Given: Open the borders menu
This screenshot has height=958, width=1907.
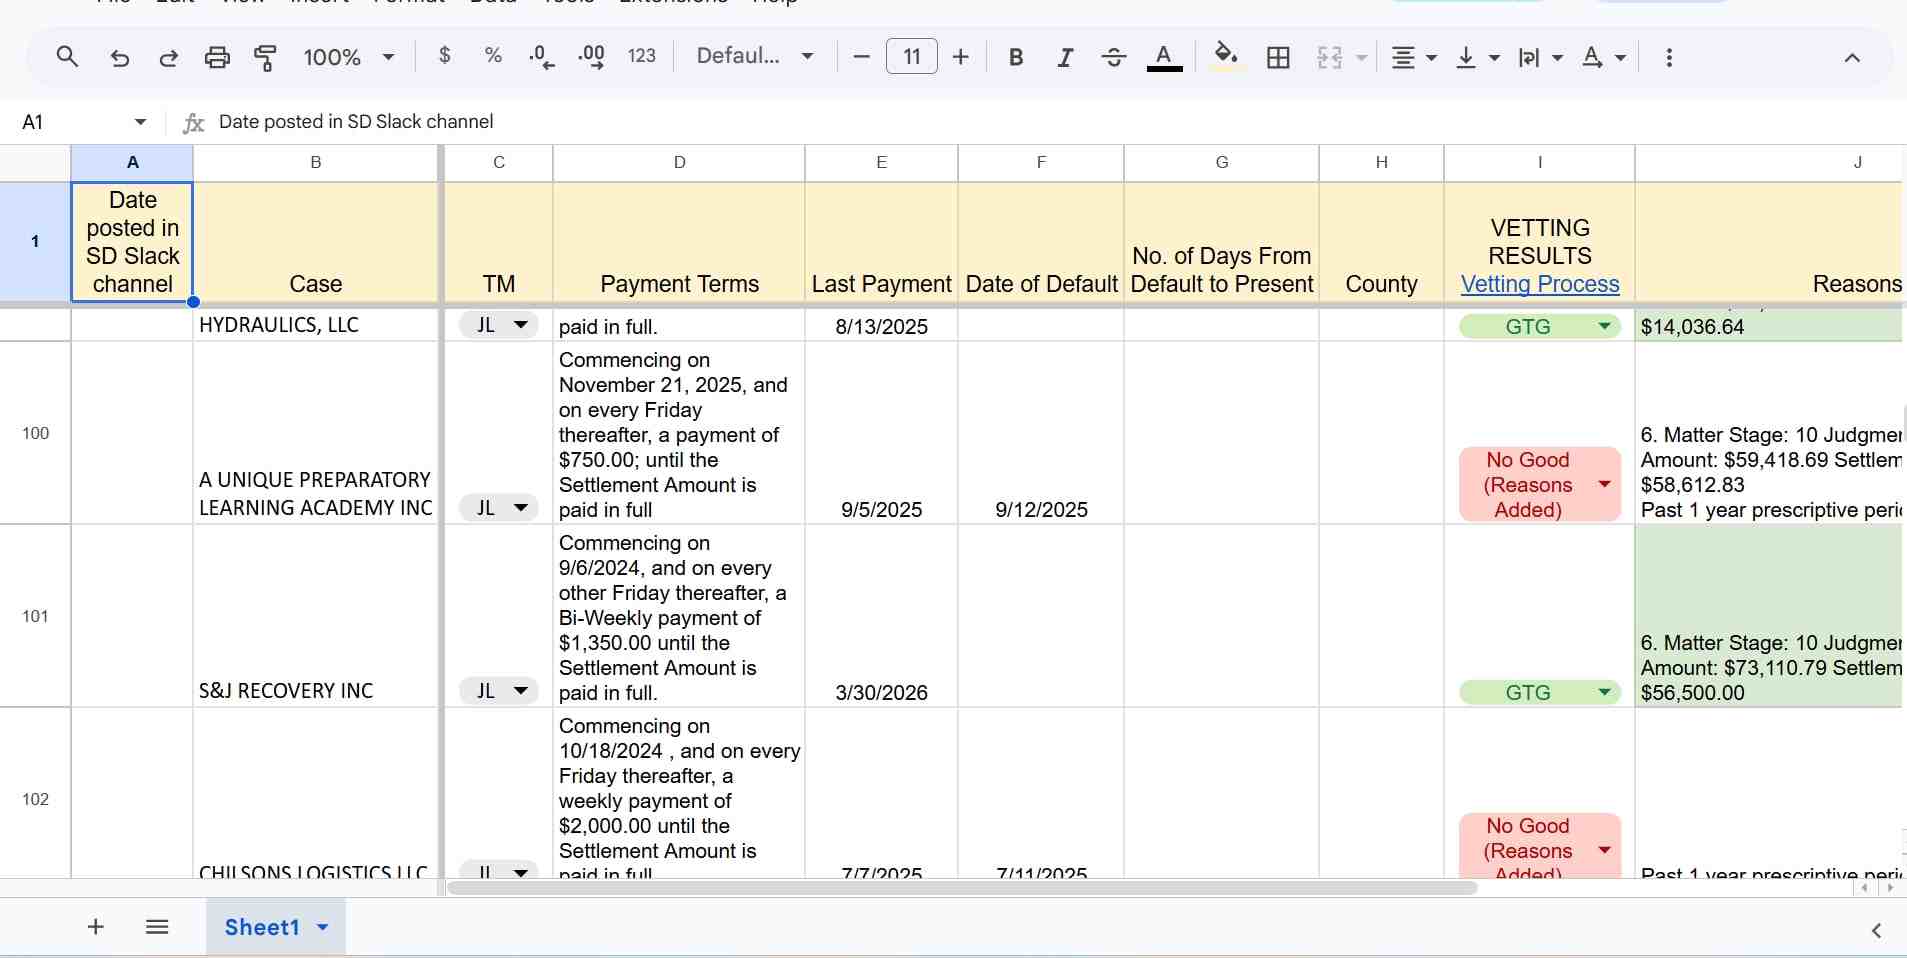Looking at the screenshot, I should pos(1278,57).
